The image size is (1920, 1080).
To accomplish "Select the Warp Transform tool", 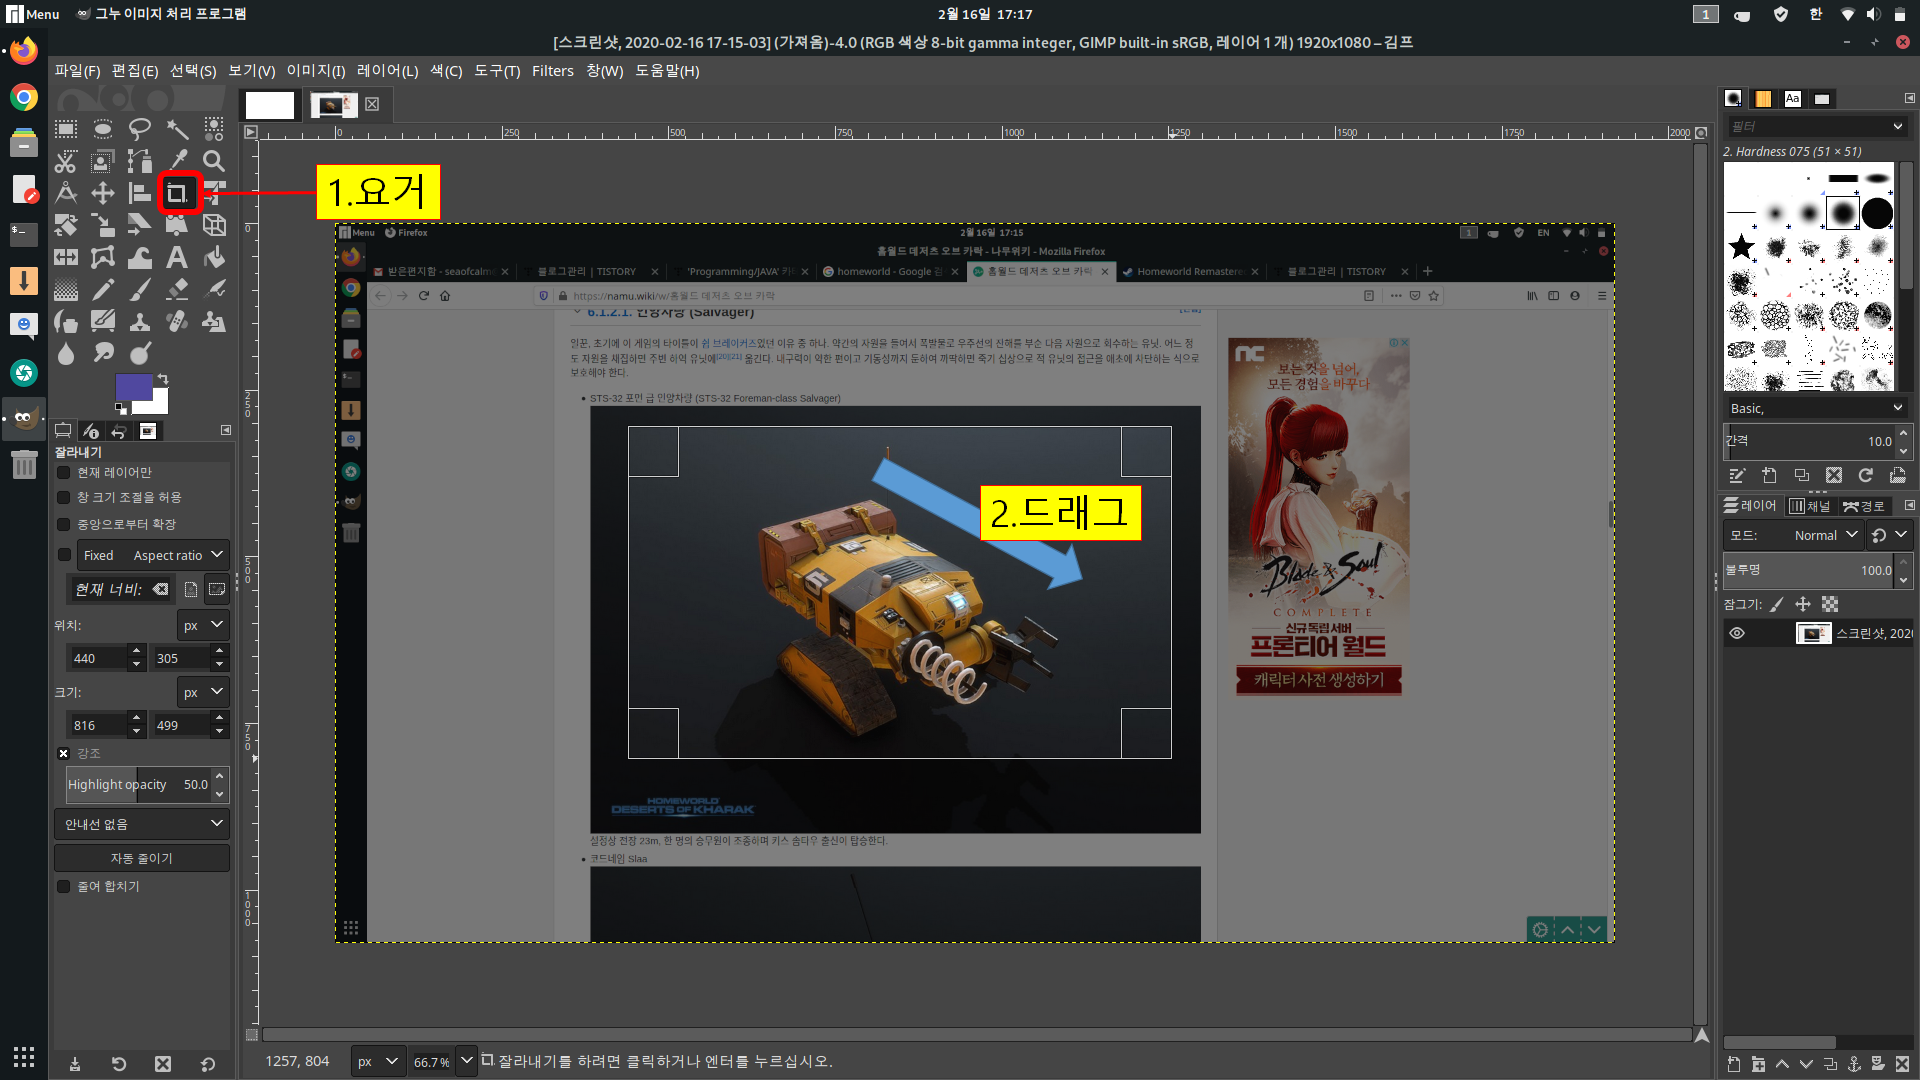I will 140,257.
